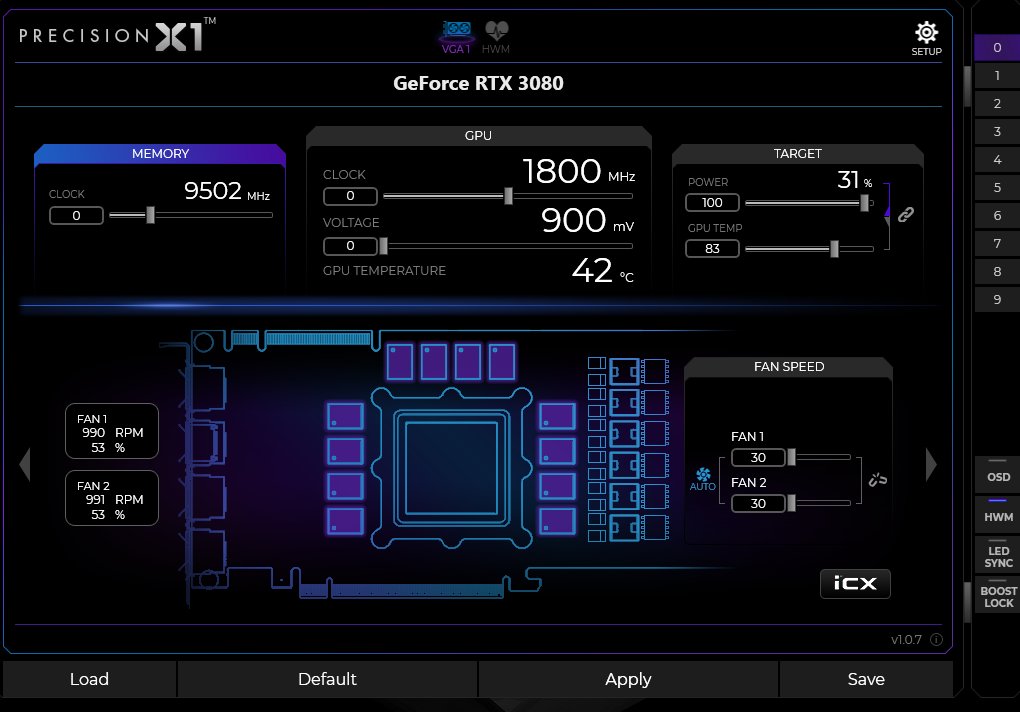Select profile slot 4
The height and width of the screenshot is (712, 1020).
[997, 159]
